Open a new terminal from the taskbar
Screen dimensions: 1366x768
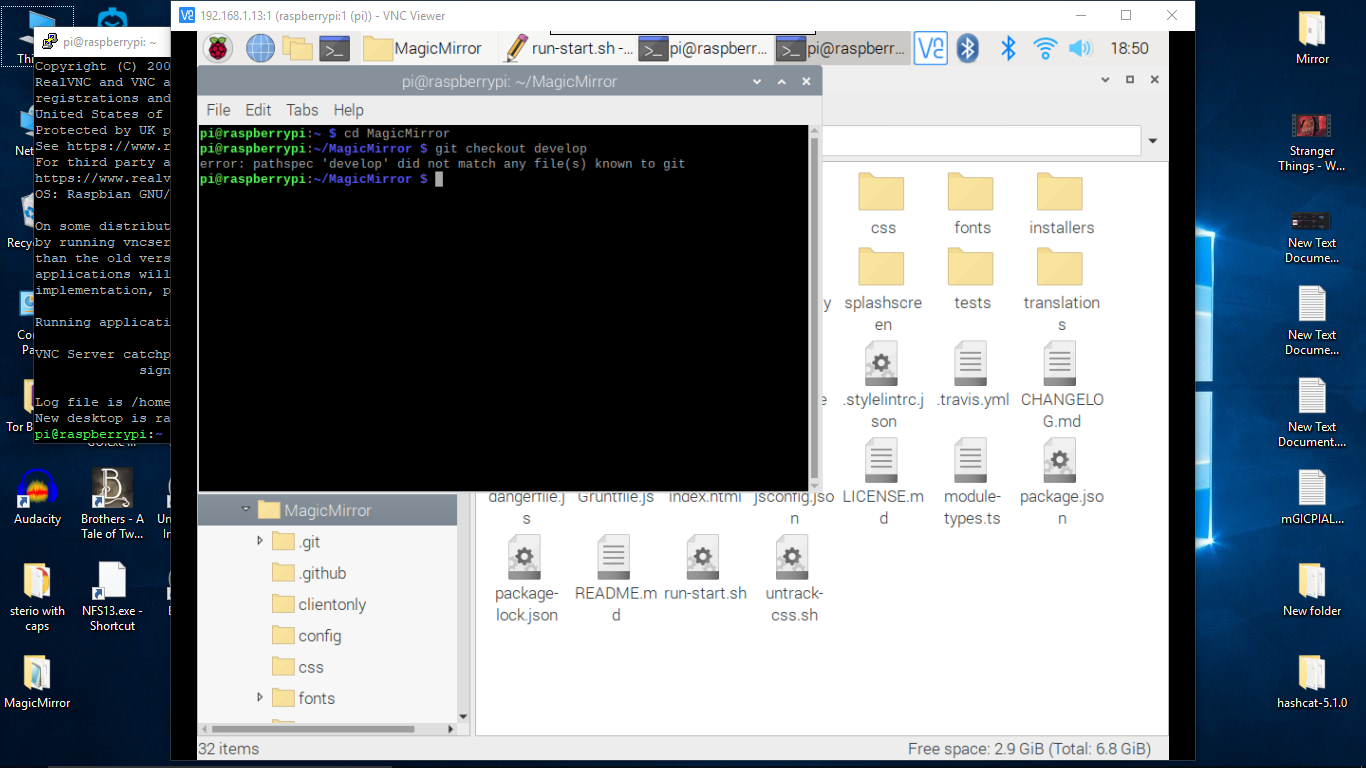tap(334, 47)
